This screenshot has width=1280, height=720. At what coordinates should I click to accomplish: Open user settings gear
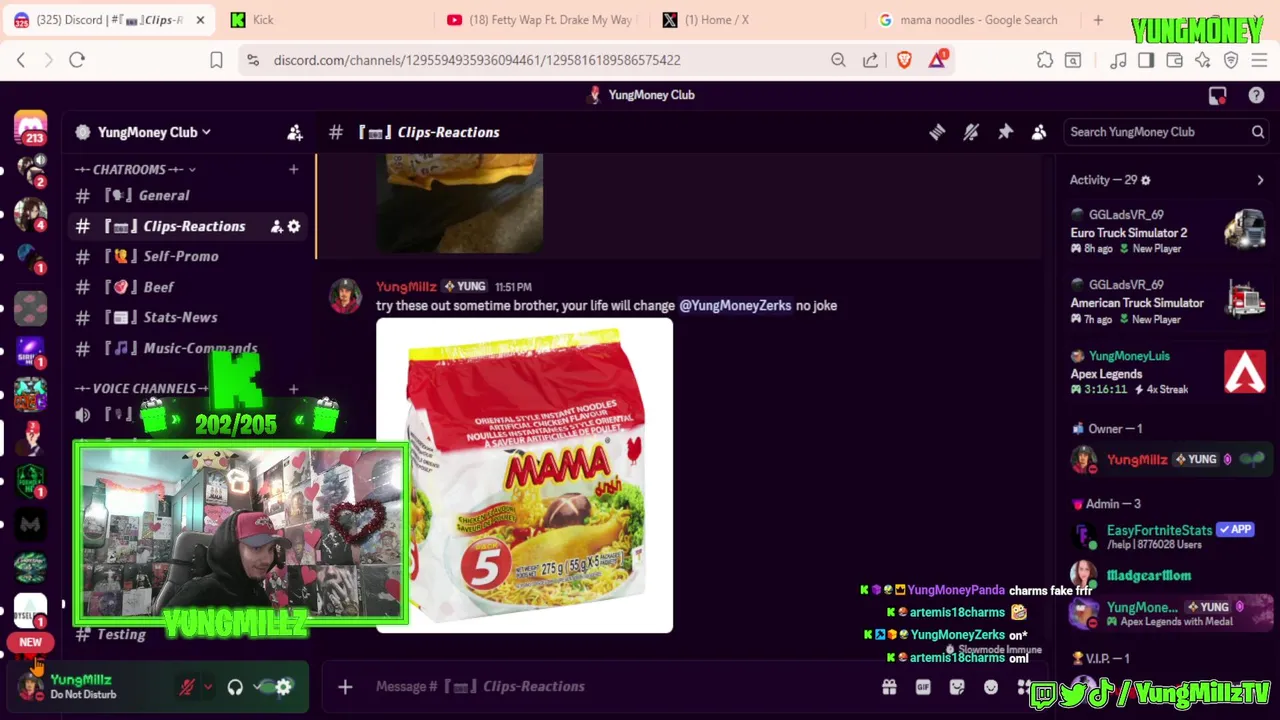pyautogui.click(x=284, y=687)
